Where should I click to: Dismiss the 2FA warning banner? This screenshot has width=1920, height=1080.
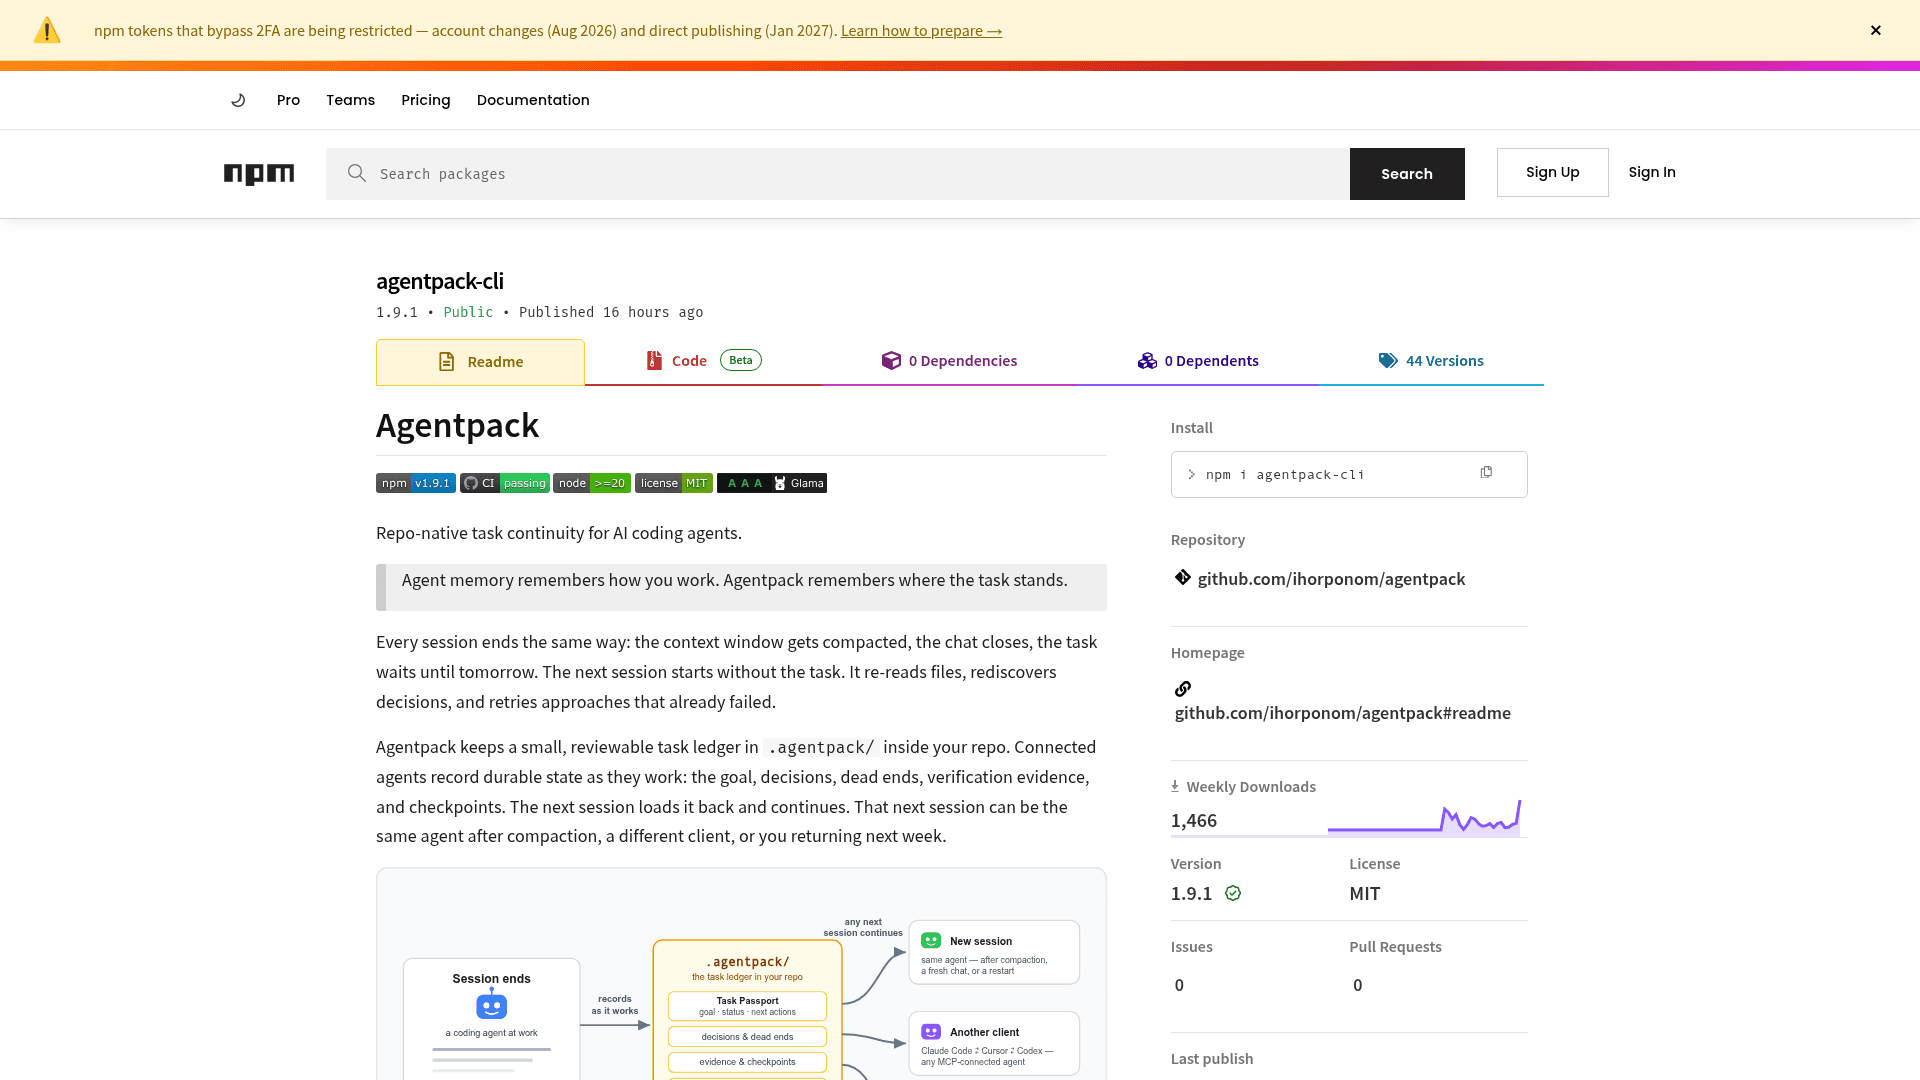tap(1876, 30)
